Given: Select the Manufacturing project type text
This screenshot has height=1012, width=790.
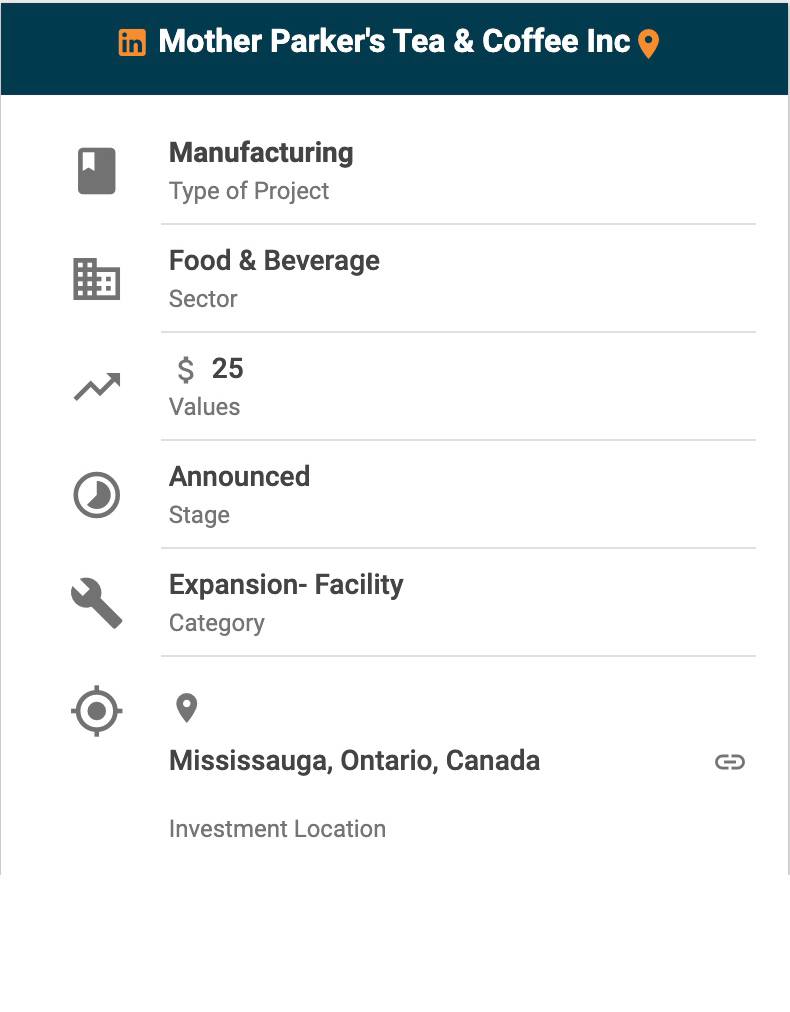Looking at the screenshot, I should click(x=261, y=153).
